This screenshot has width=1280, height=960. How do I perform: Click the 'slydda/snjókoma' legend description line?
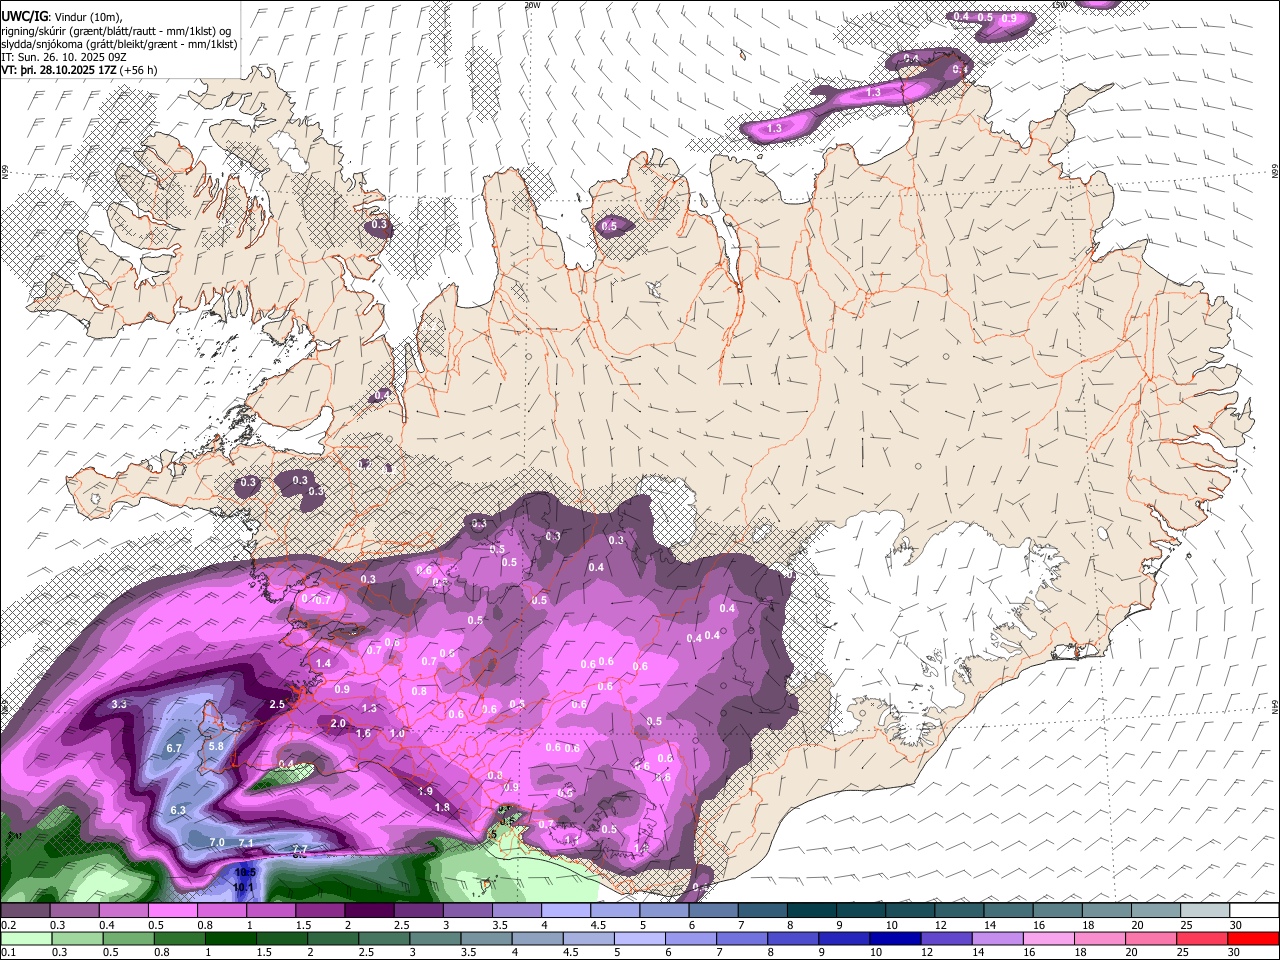119,45
